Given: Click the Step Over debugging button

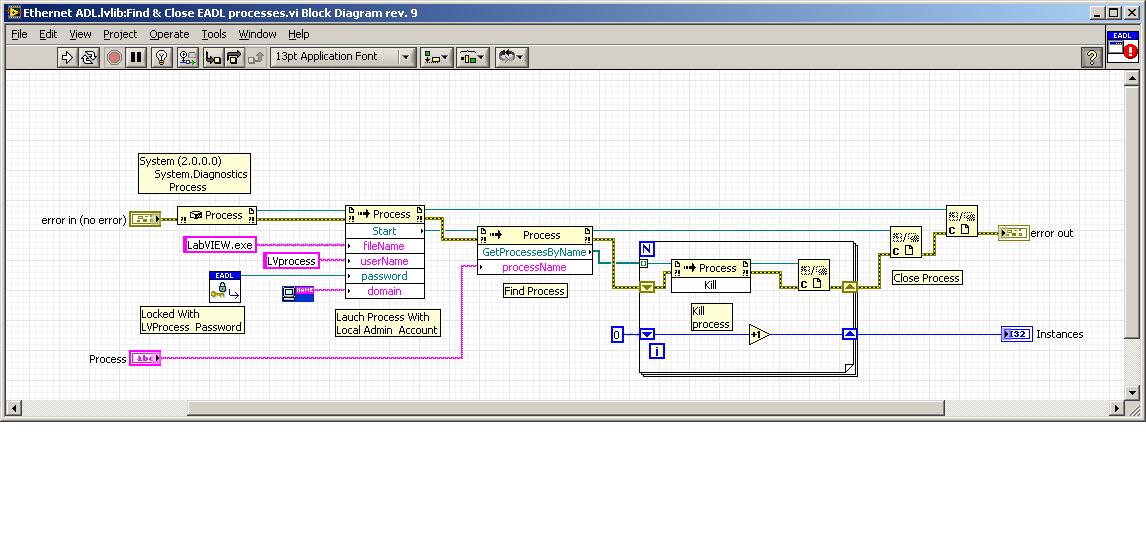Looking at the screenshot, I should [x=234, y=58].
